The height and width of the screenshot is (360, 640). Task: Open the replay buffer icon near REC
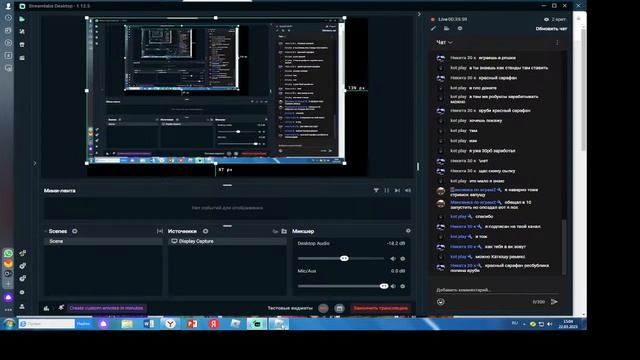tap(340, 308)
